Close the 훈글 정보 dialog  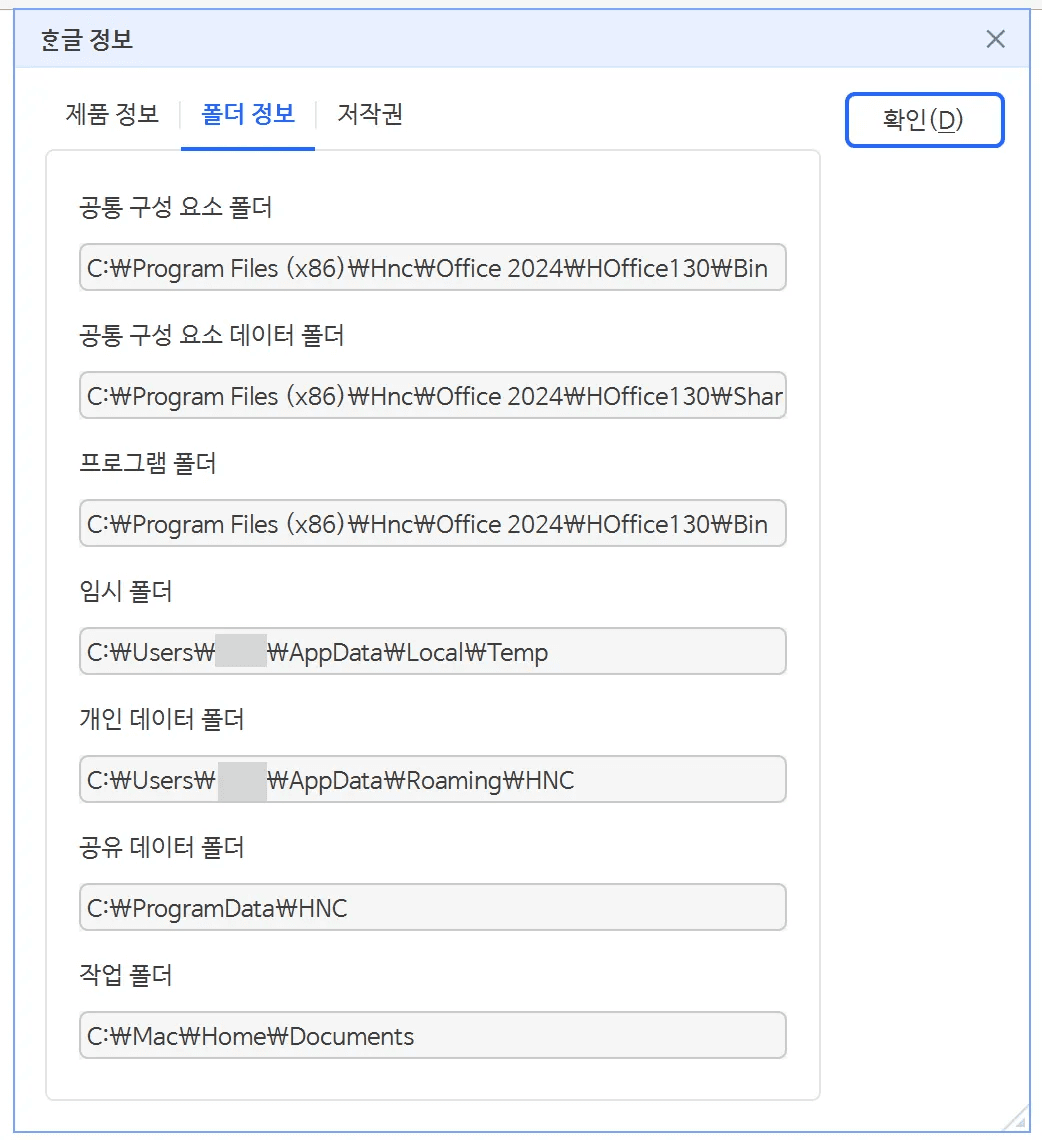point(995,39)
